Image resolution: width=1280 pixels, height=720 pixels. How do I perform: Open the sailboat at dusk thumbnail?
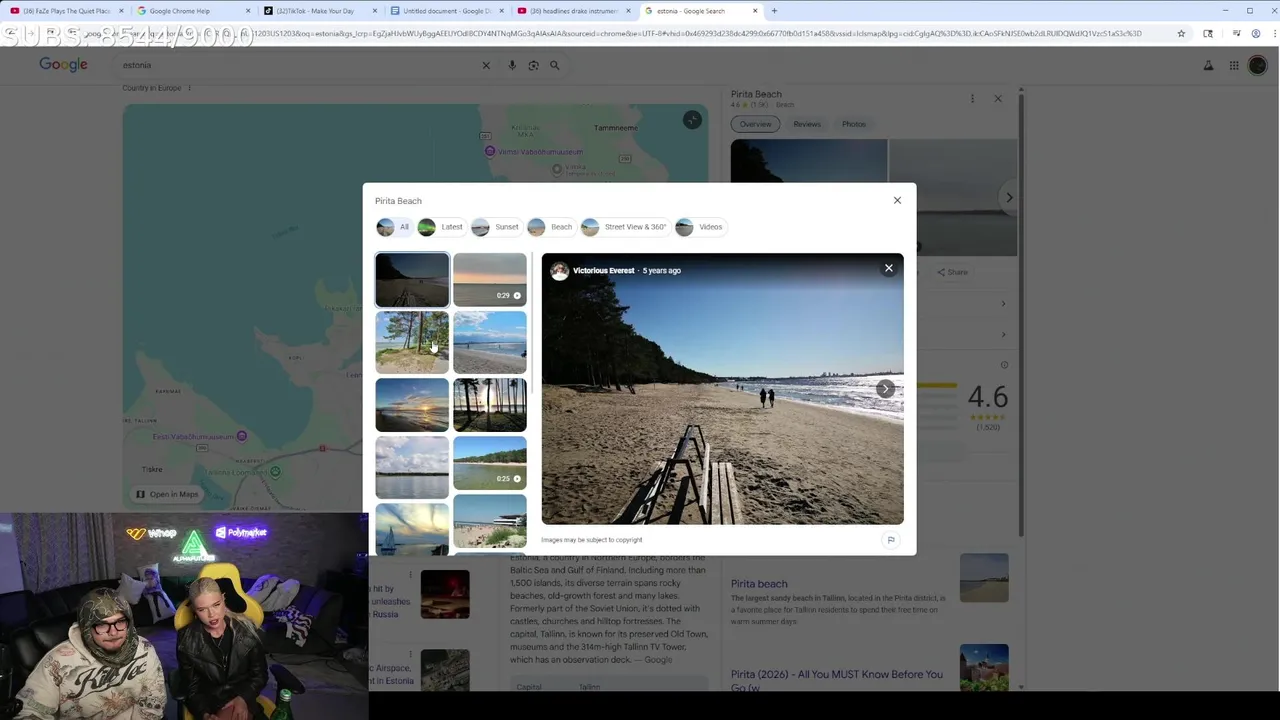(412, 528)
